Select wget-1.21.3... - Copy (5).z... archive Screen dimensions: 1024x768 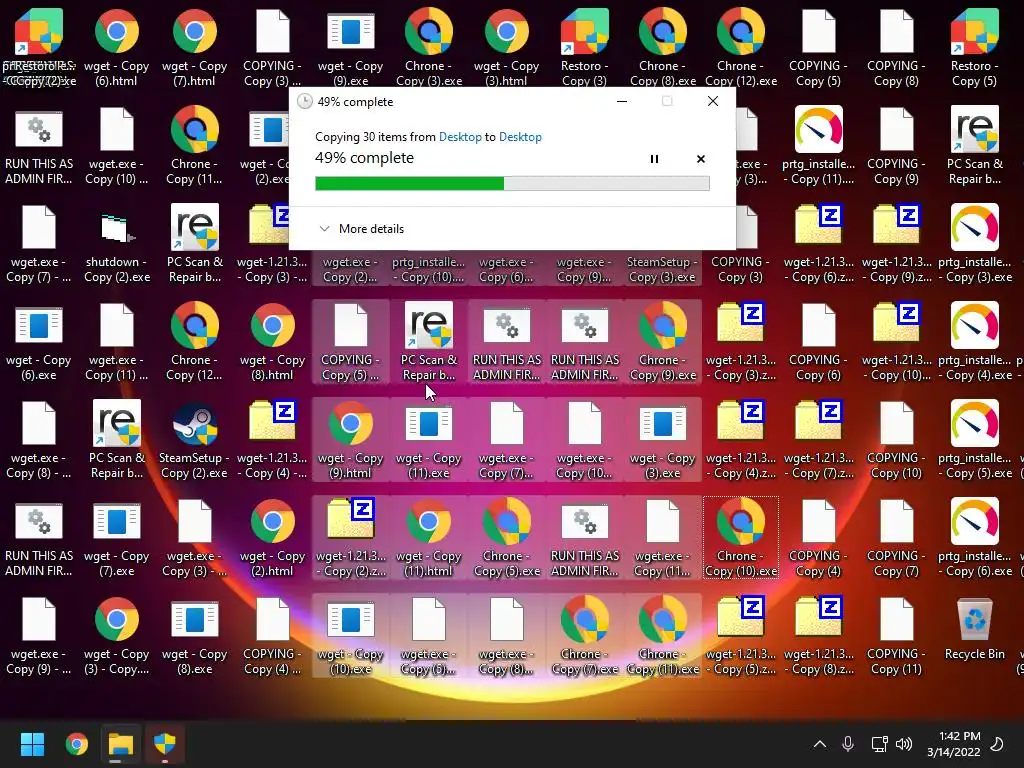pyautogui.click(x=741, y=635)
